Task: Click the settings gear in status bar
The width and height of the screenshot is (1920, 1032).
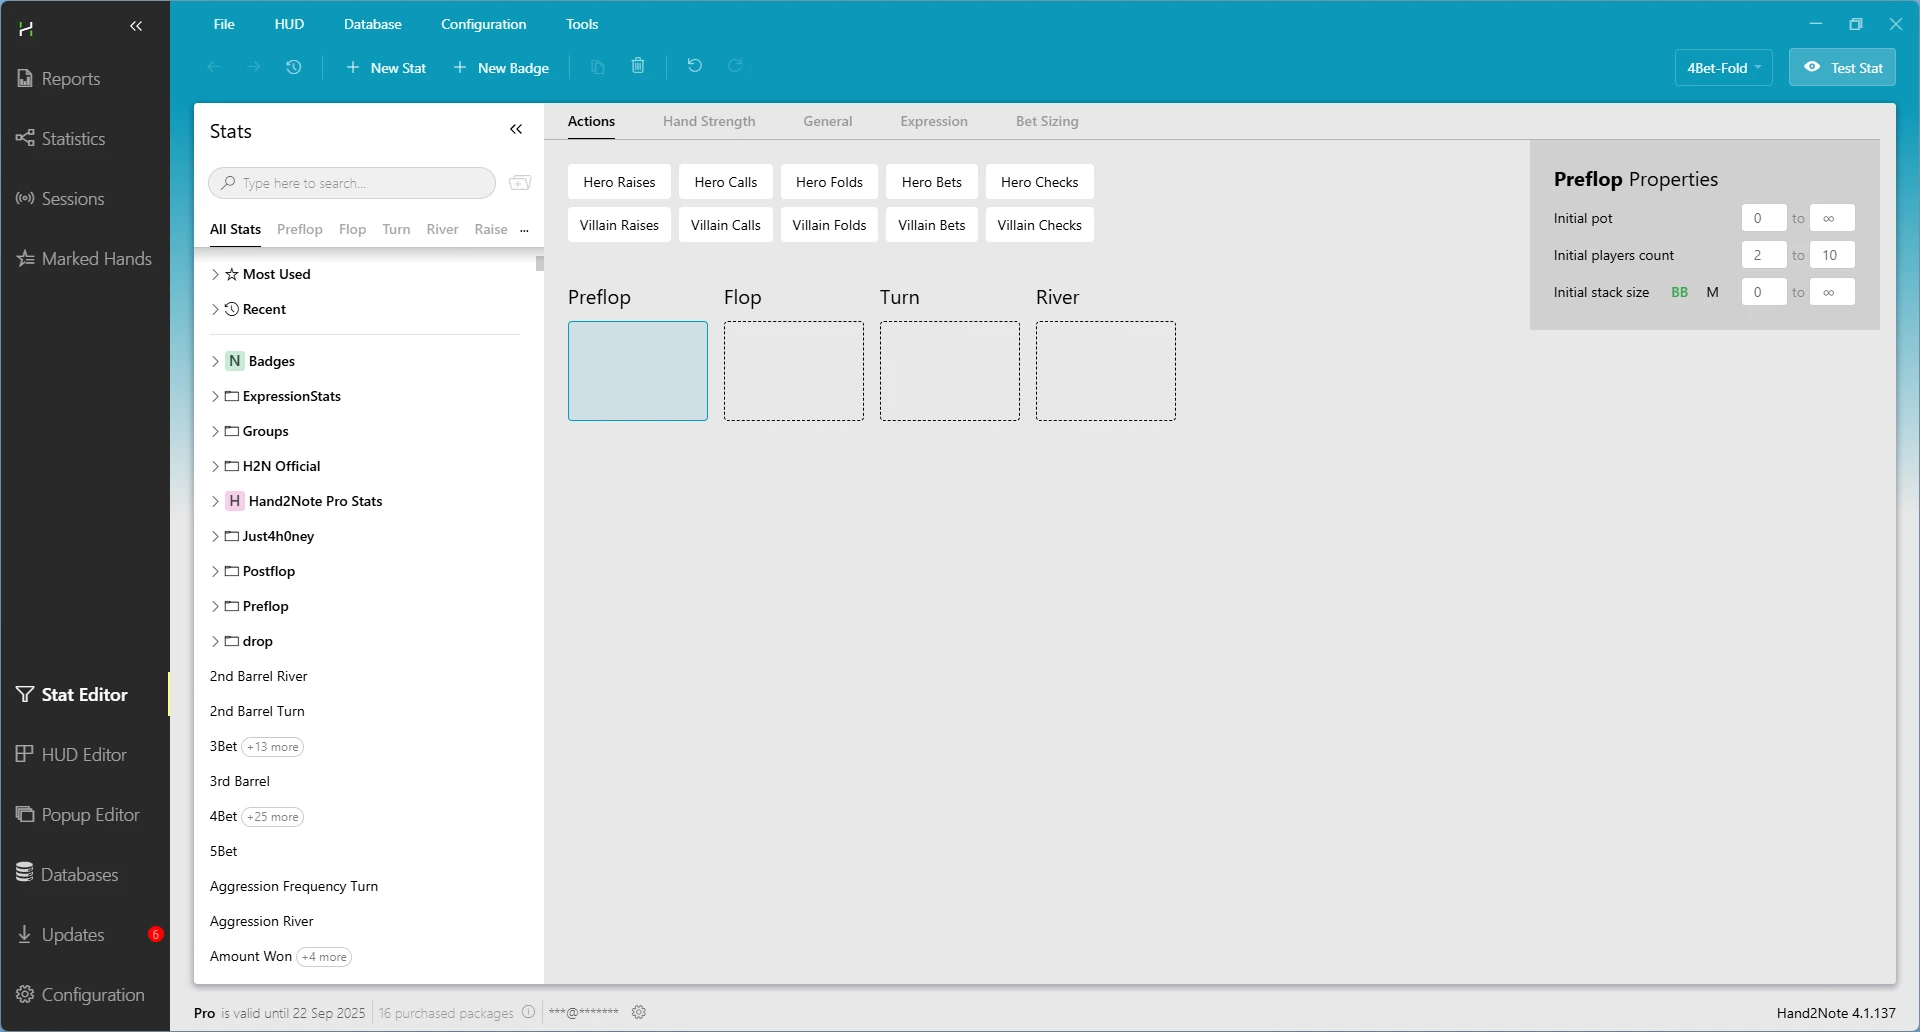Action: click(639, 1012)
